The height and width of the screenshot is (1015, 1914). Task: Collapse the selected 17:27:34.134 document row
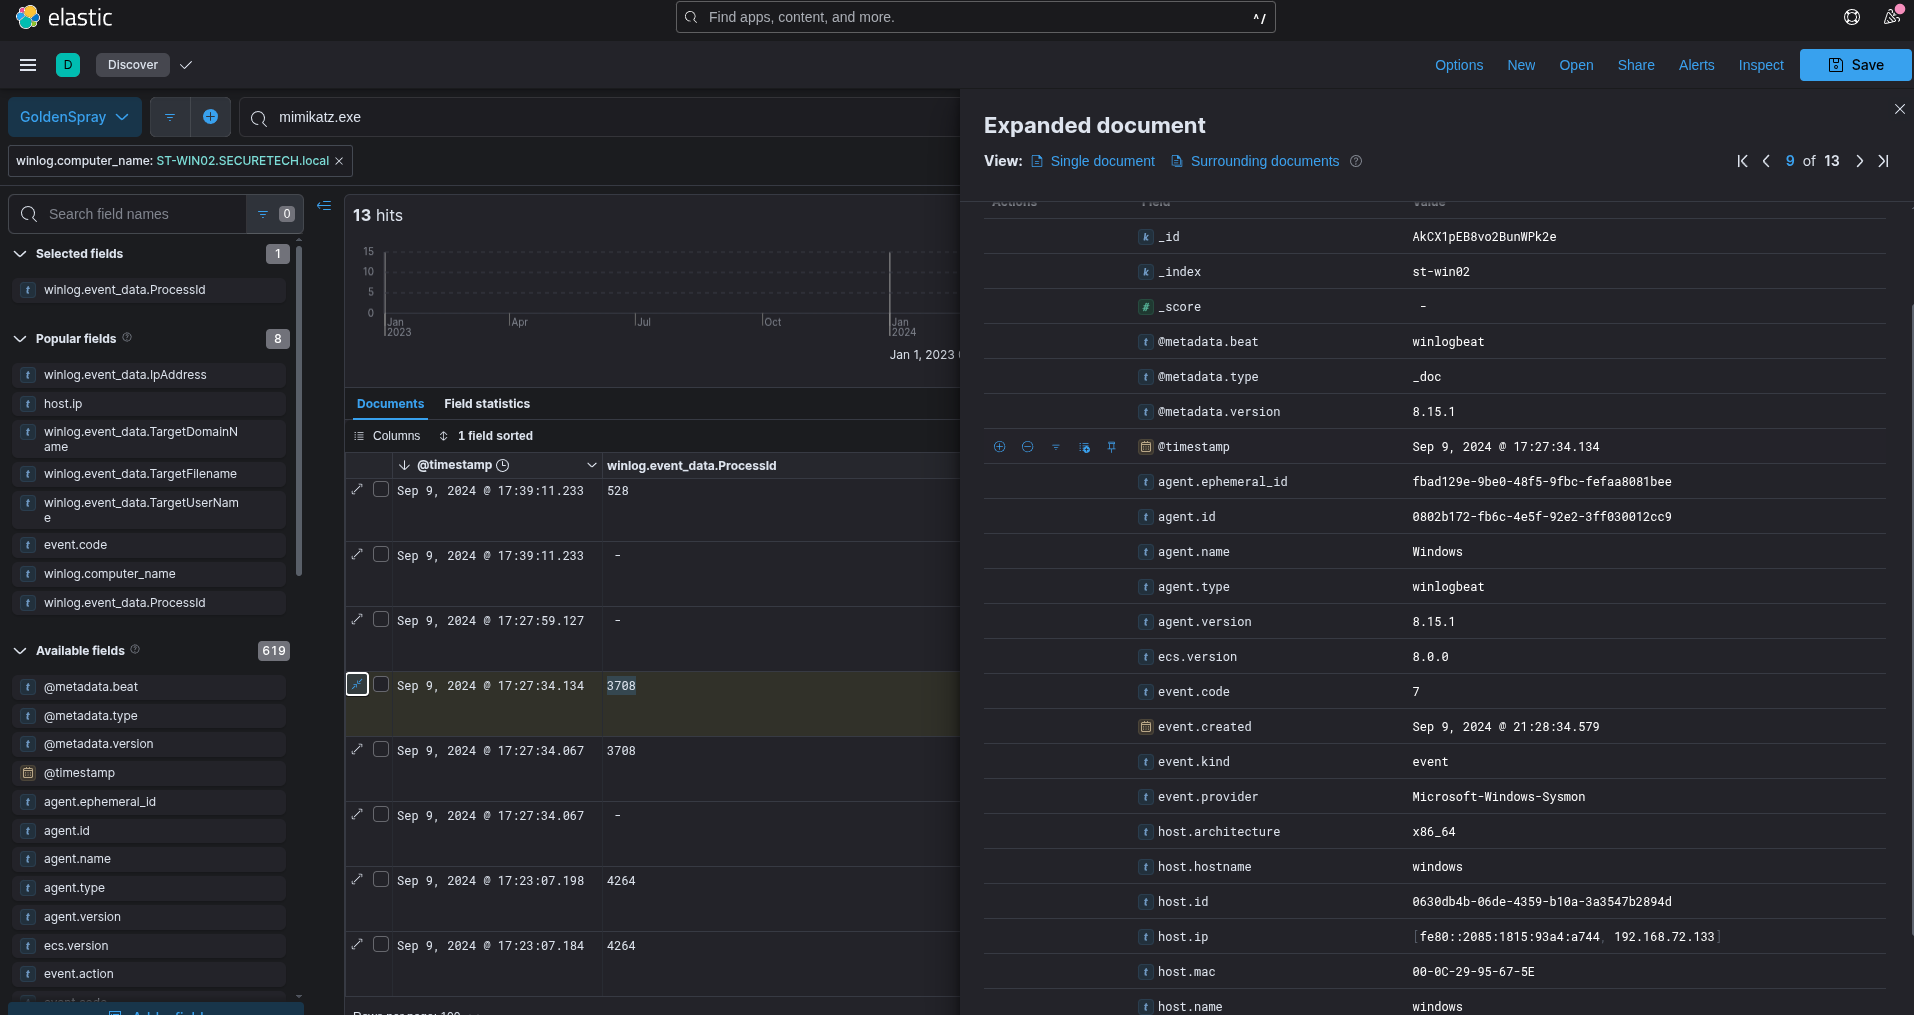coord(357,684)
